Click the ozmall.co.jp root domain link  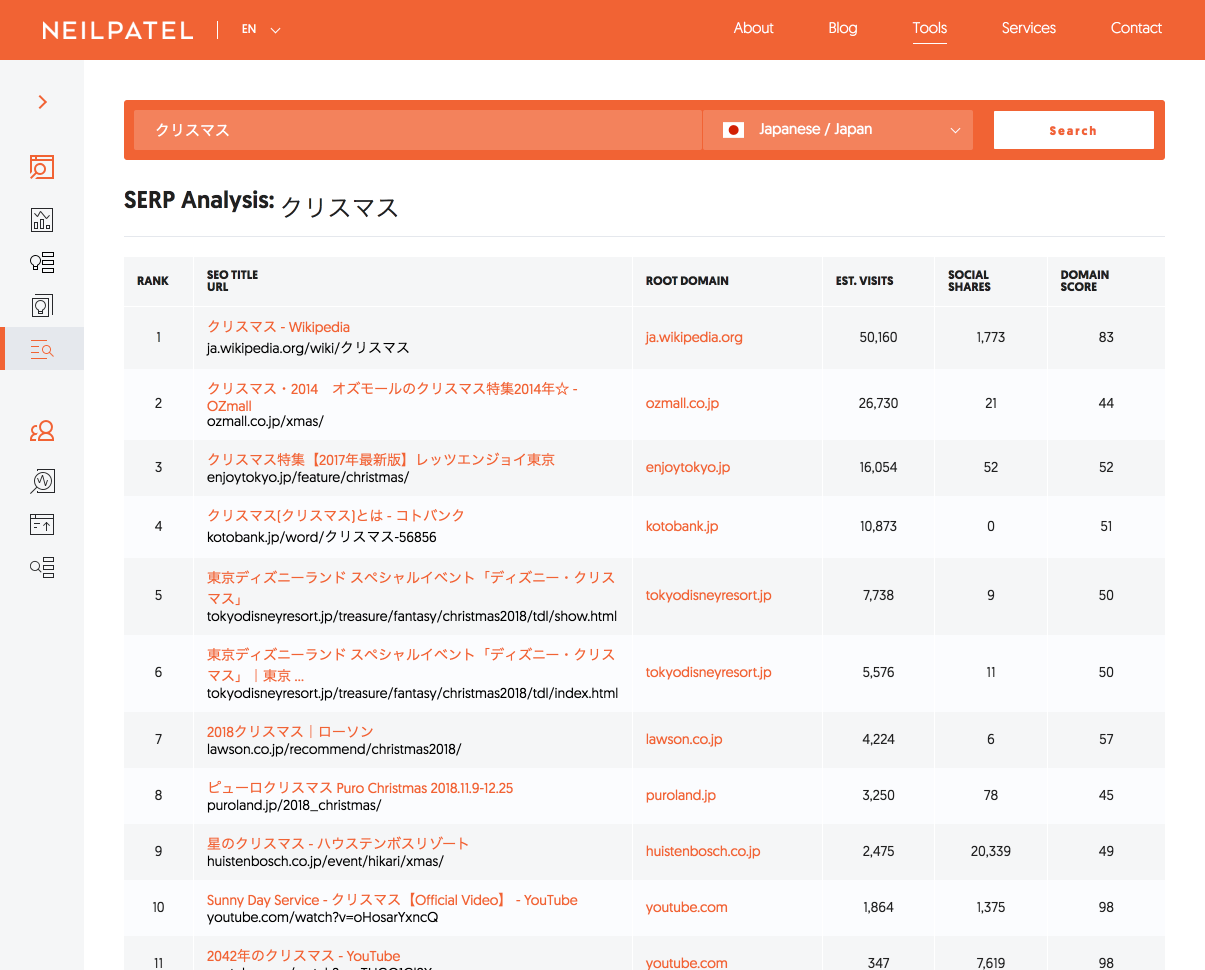pyautogui.click(x=682, y=403)
